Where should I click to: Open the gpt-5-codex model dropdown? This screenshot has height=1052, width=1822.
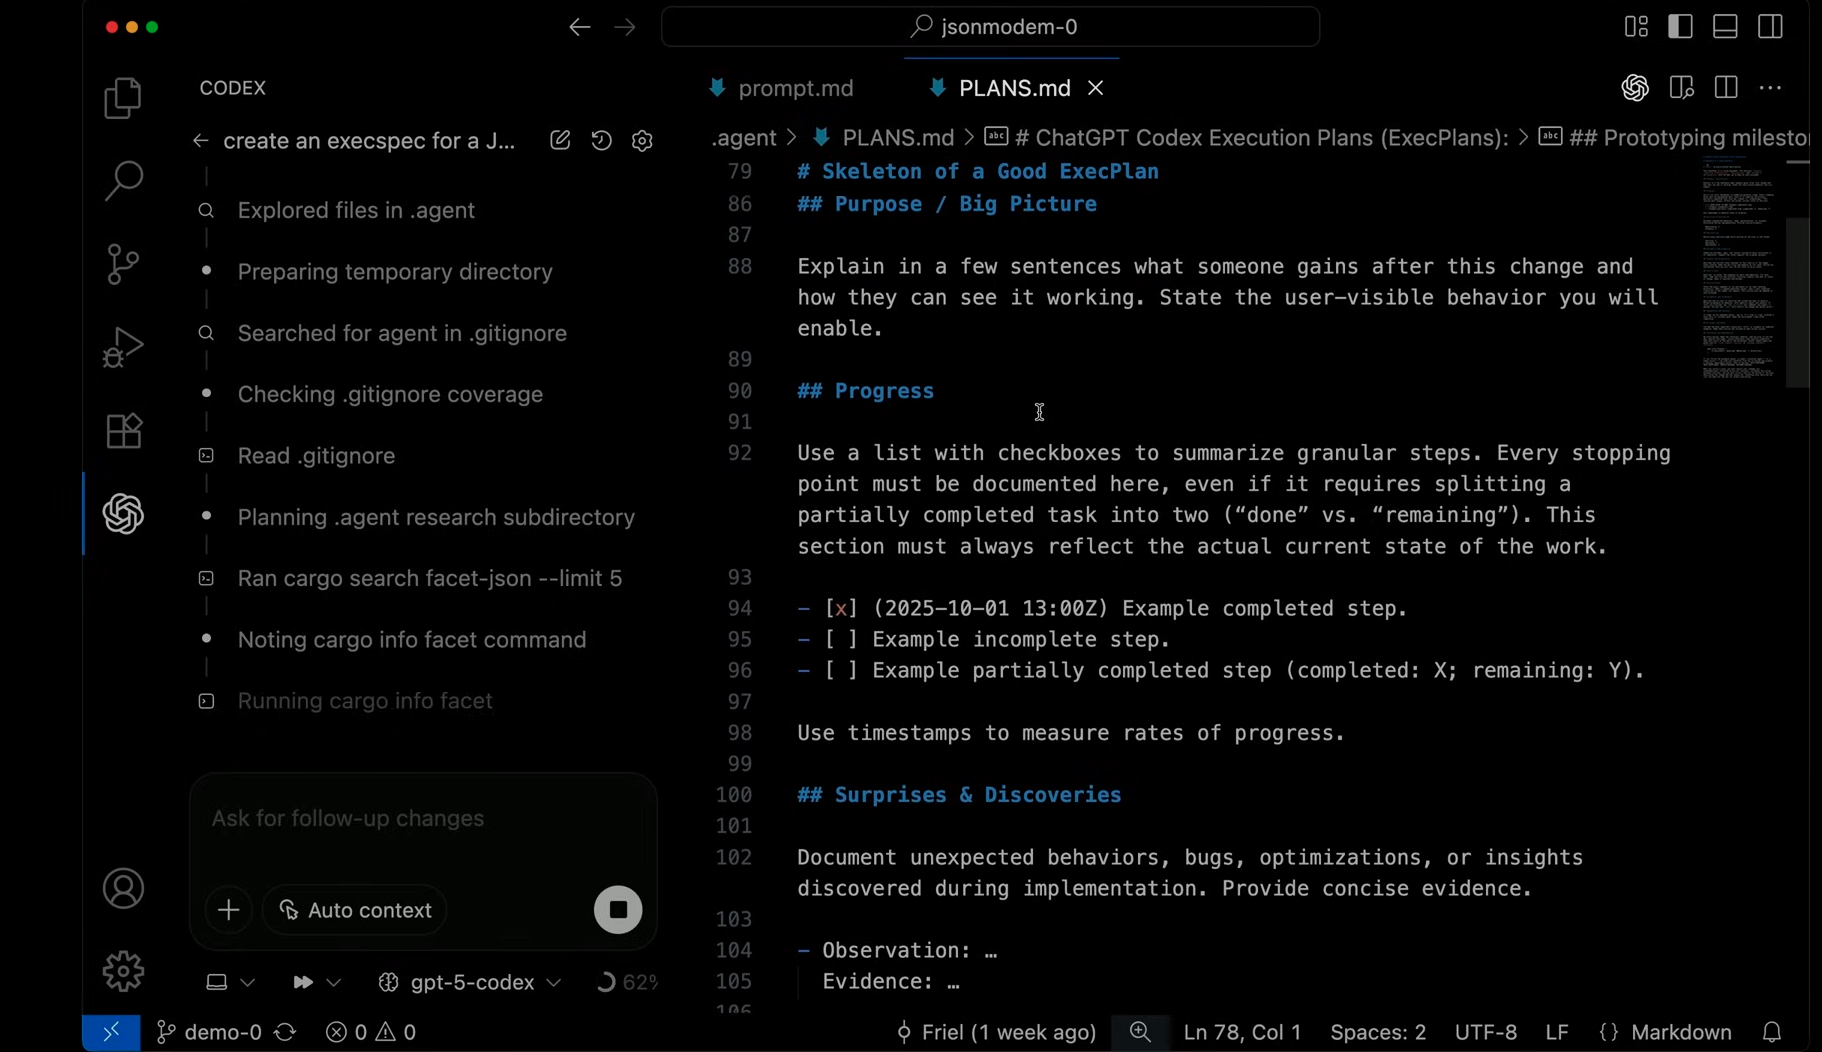coord(470,983)
